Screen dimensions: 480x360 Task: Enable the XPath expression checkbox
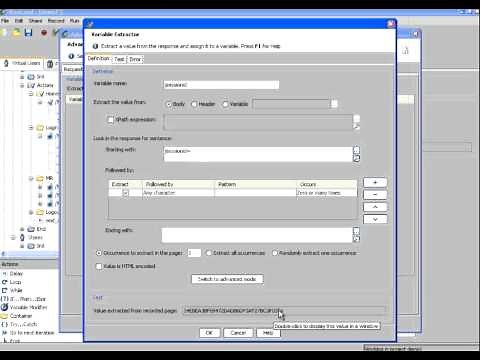tap(111, 120)
